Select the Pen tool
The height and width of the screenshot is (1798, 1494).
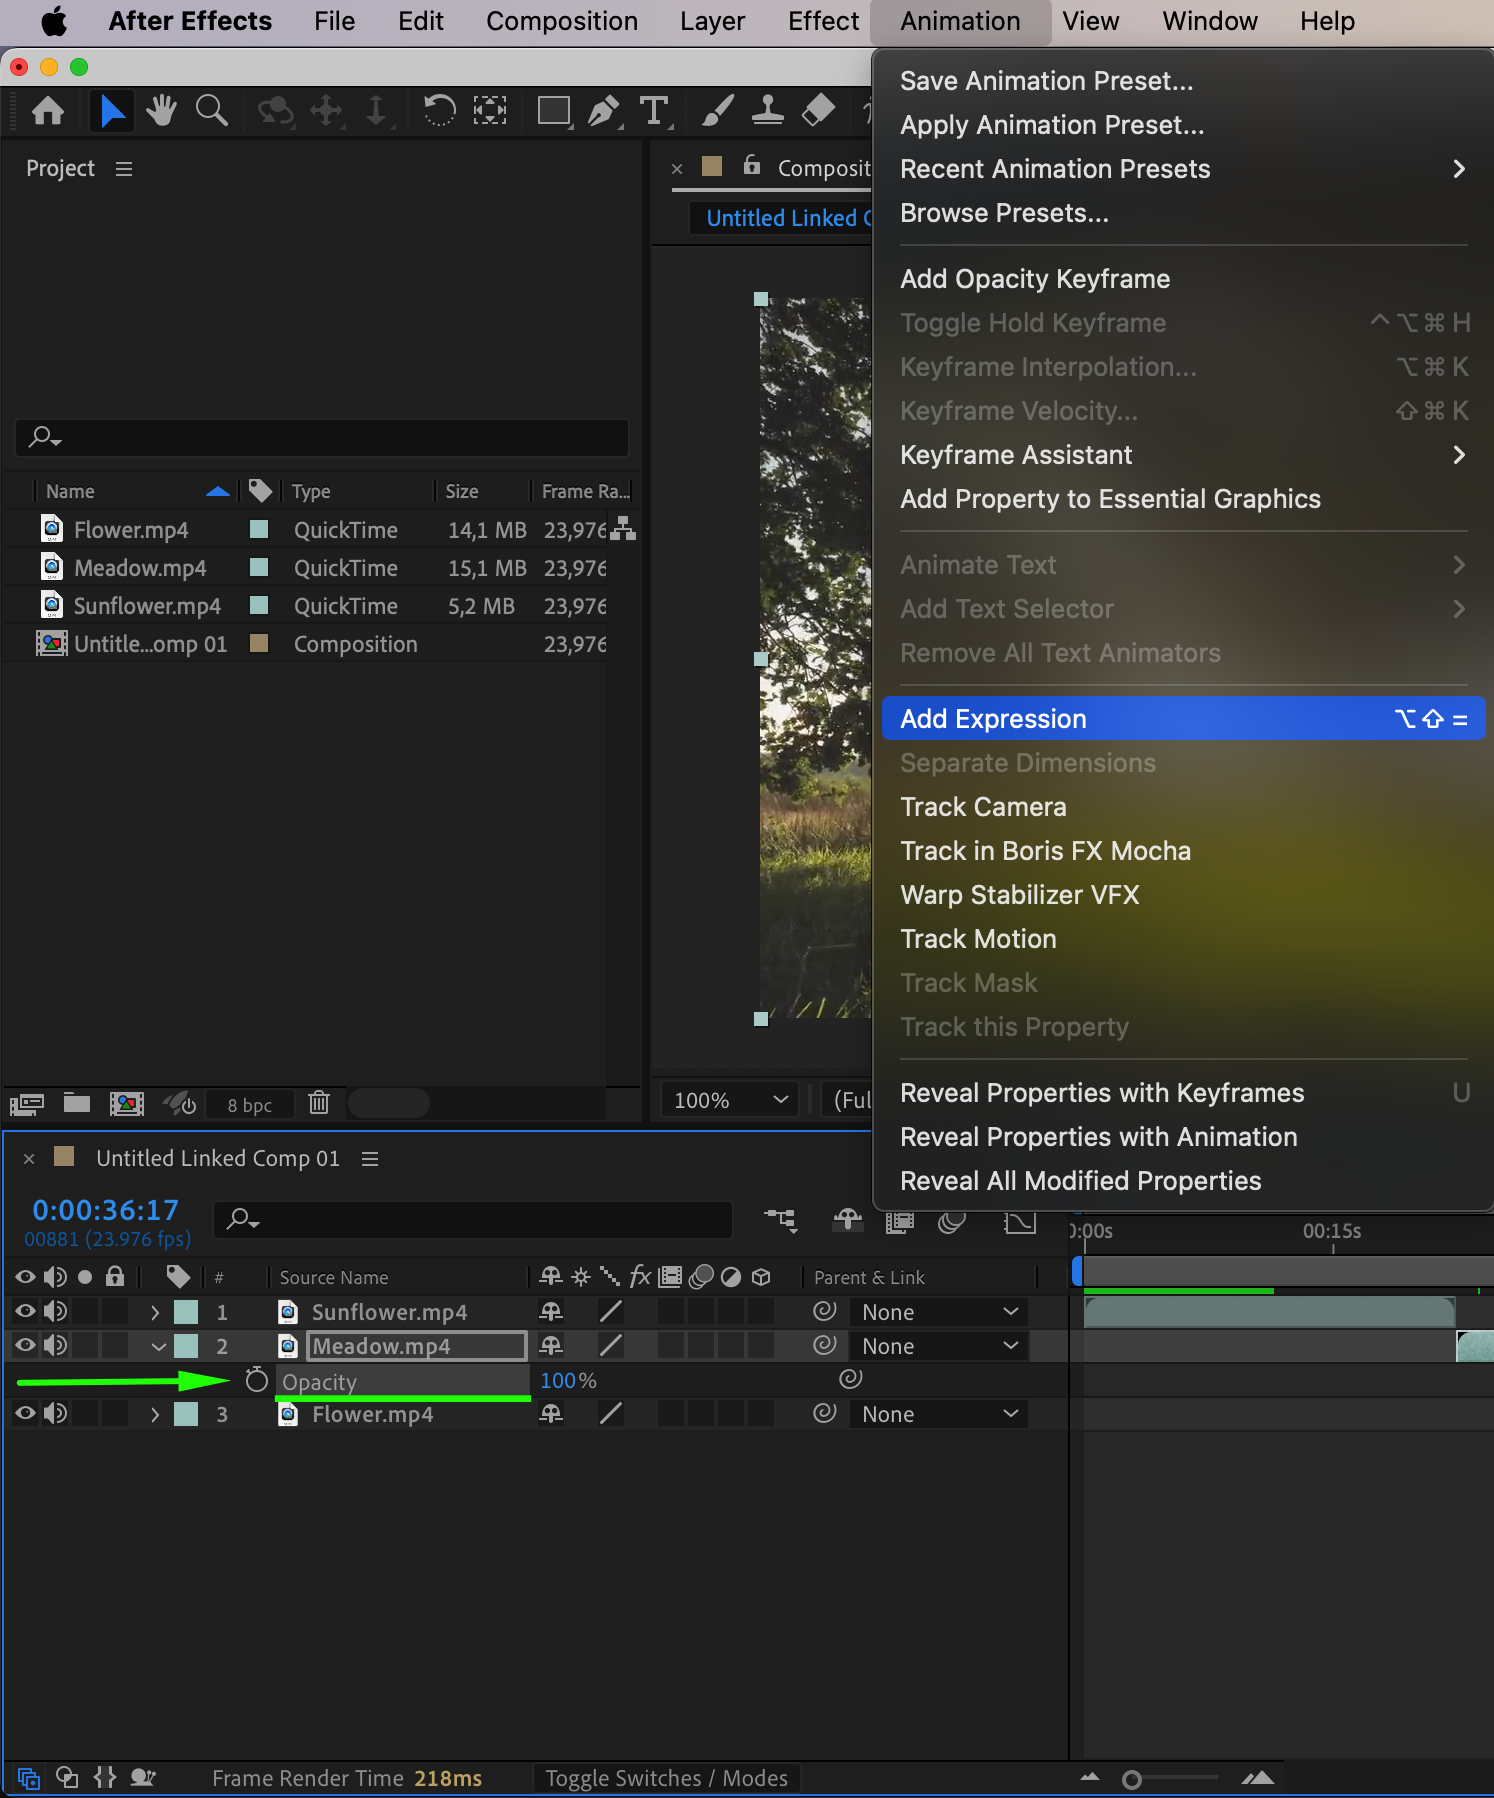point(603,111)
